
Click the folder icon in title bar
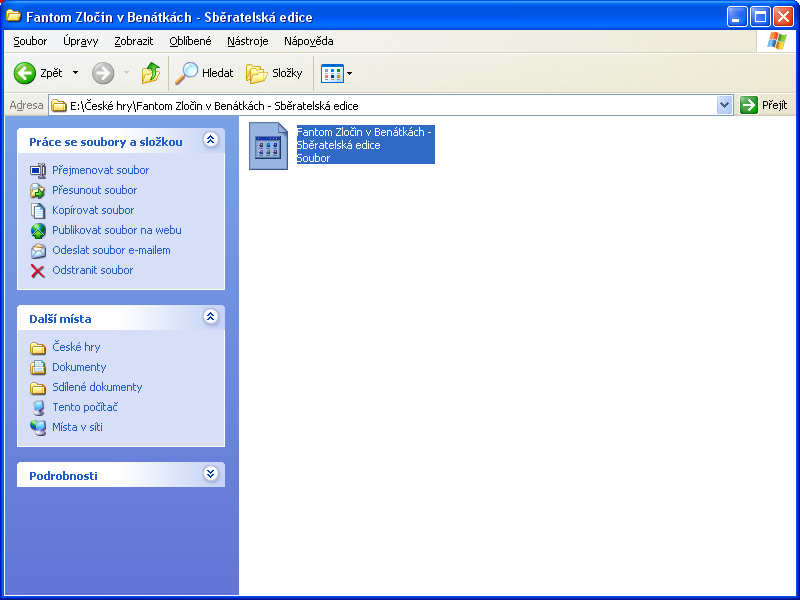(x=13, y=16)
